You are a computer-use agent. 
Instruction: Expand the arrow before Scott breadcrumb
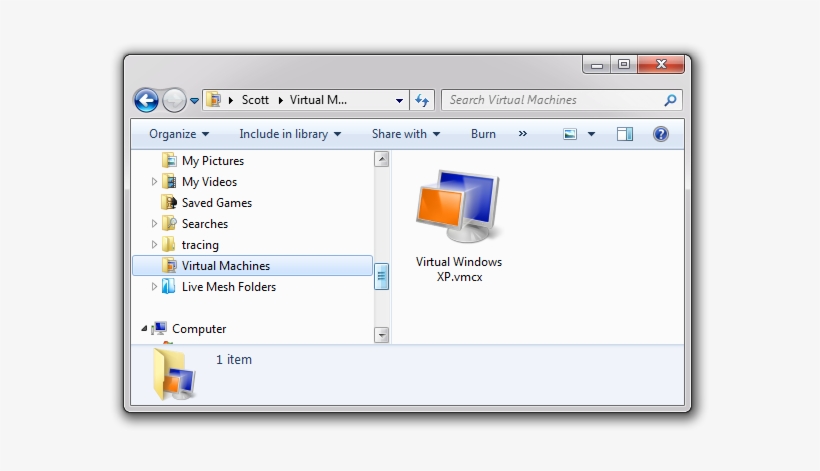coord(231,100)
